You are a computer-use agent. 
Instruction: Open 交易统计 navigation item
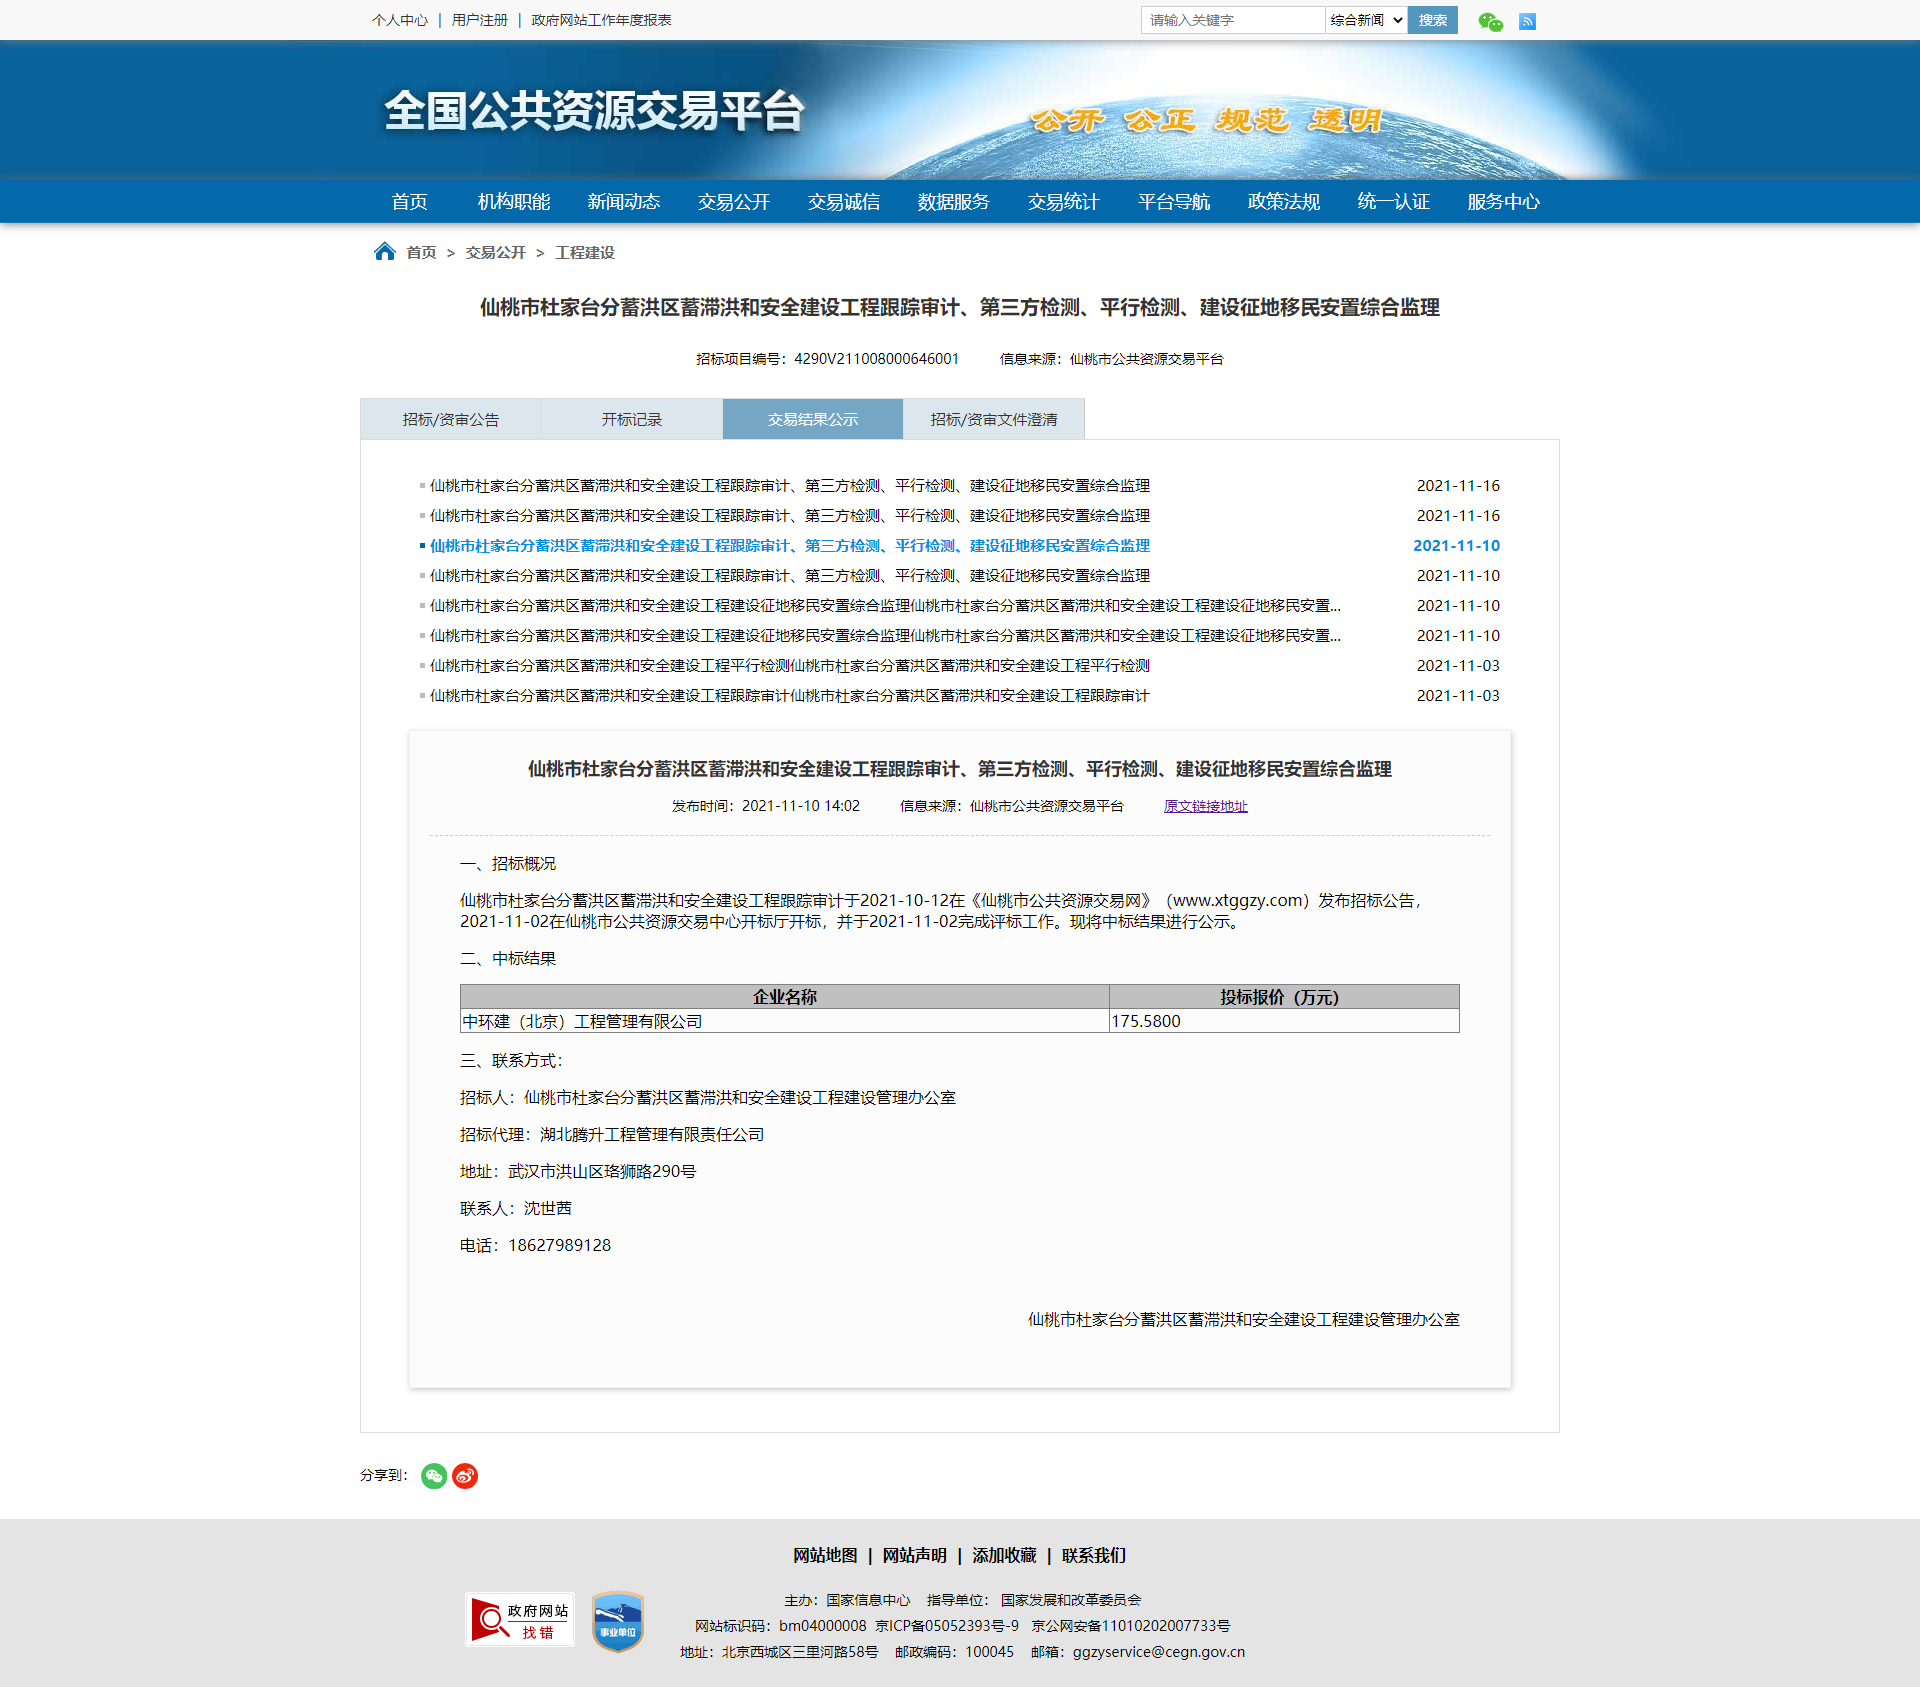[1064, 201]
